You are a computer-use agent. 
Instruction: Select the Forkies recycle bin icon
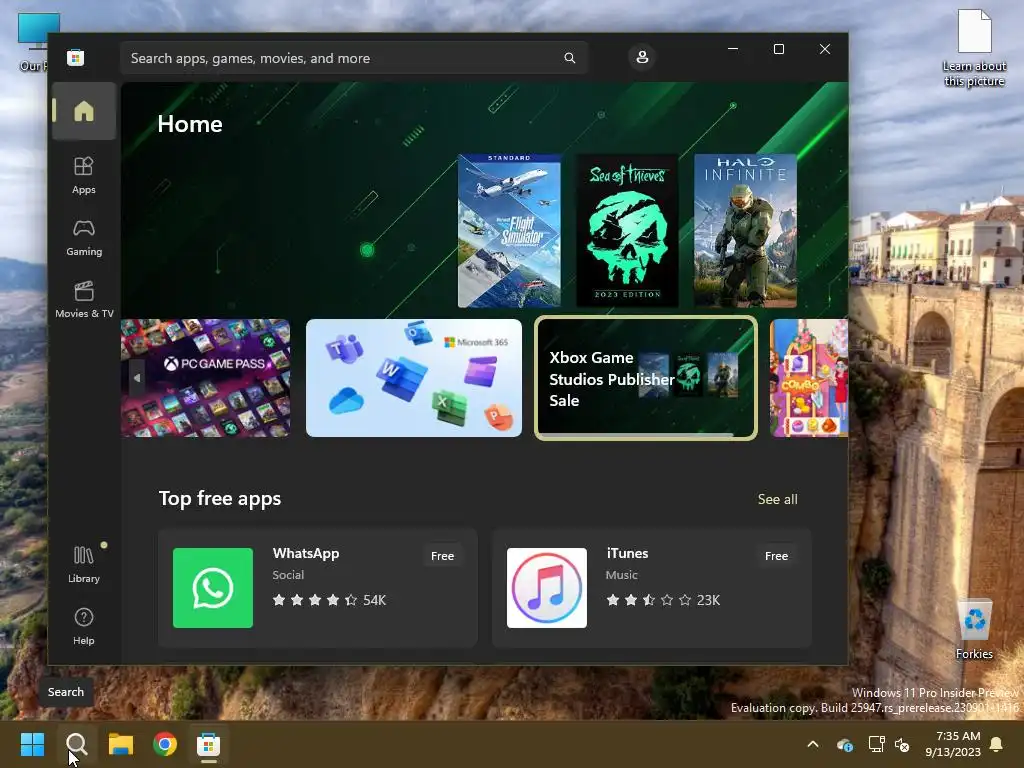click(x=974, y=628)
